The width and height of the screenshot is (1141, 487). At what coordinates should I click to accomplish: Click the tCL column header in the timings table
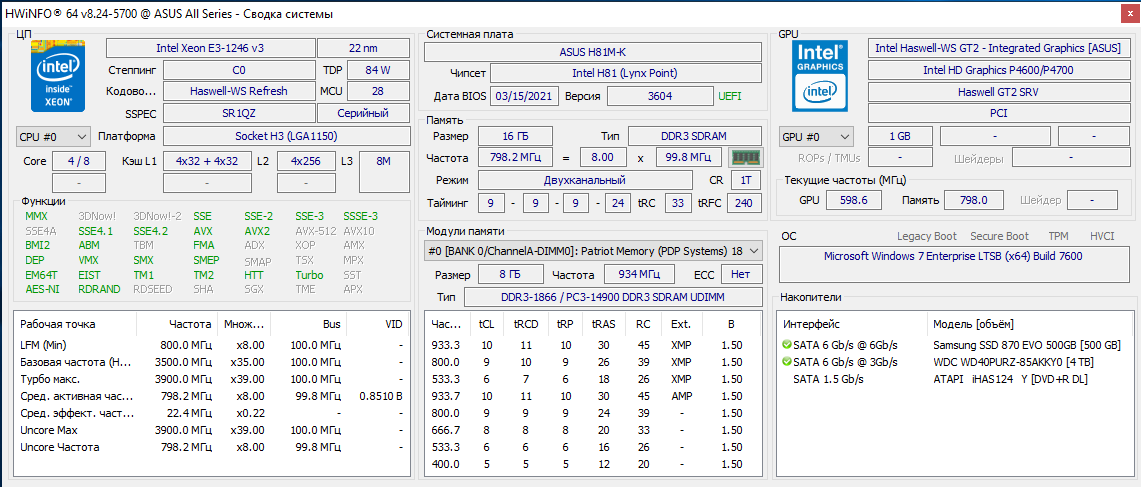[486, 324]
